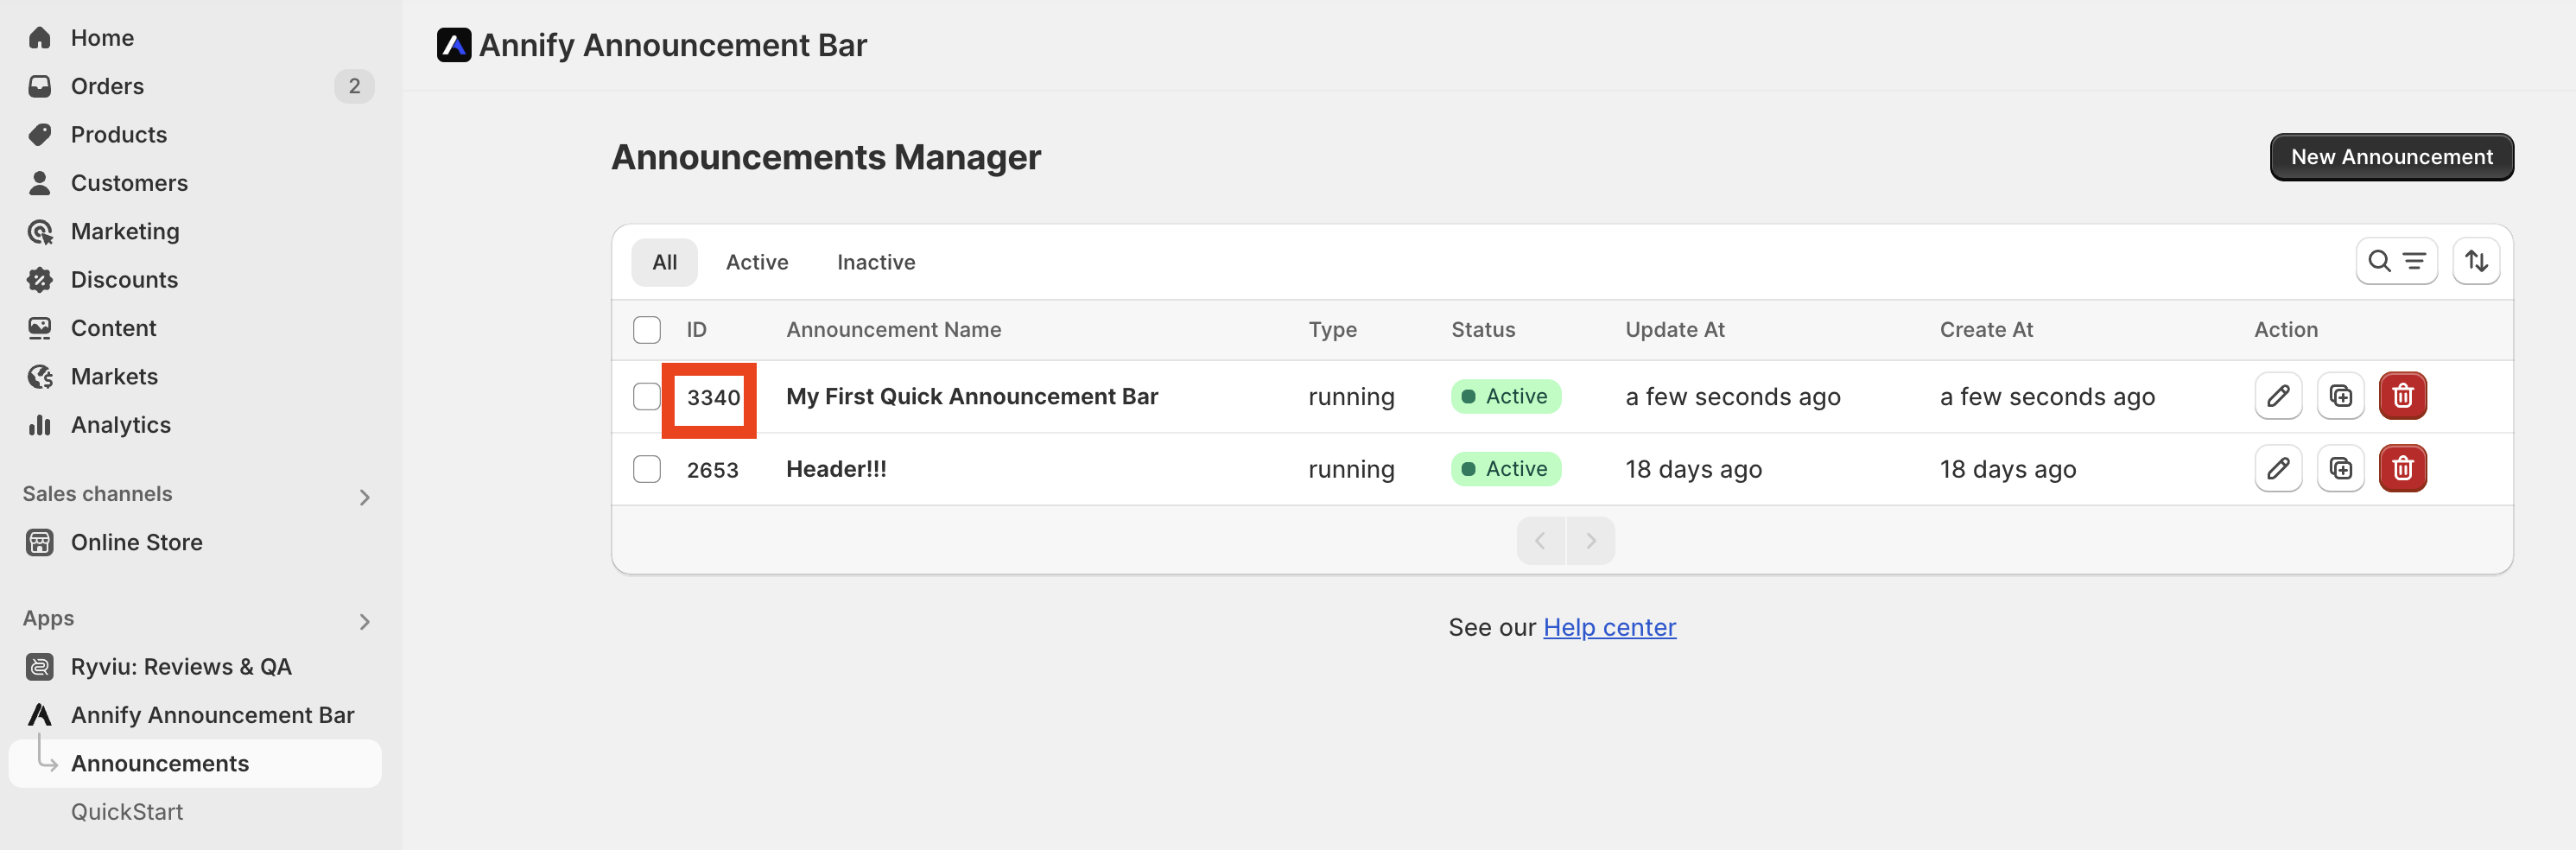Click the Content image icon
Viewport: 2576px width, 850px height.
click(x=40, y=328)
